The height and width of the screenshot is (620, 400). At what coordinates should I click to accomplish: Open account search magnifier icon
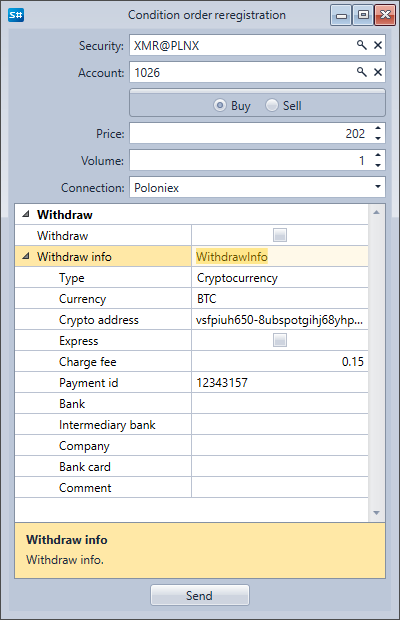pyautogui.click(x=361, y=72)
